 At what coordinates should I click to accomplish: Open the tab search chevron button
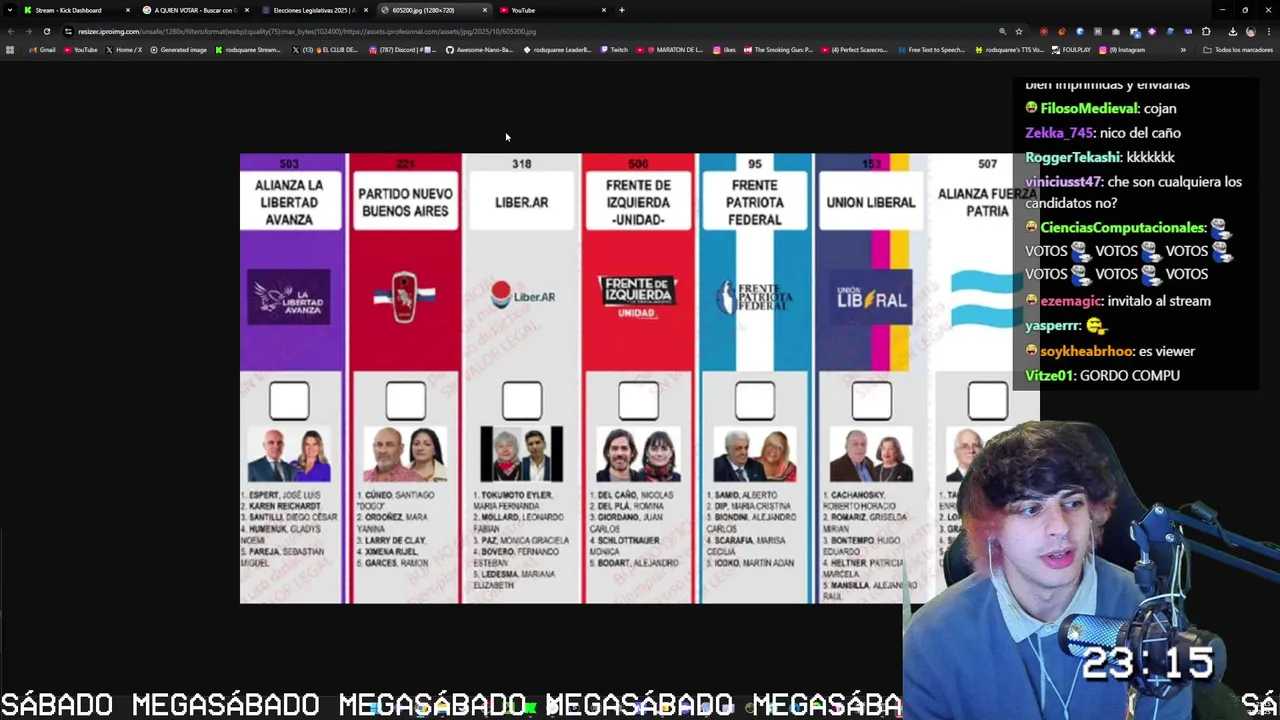pos(9,10)
